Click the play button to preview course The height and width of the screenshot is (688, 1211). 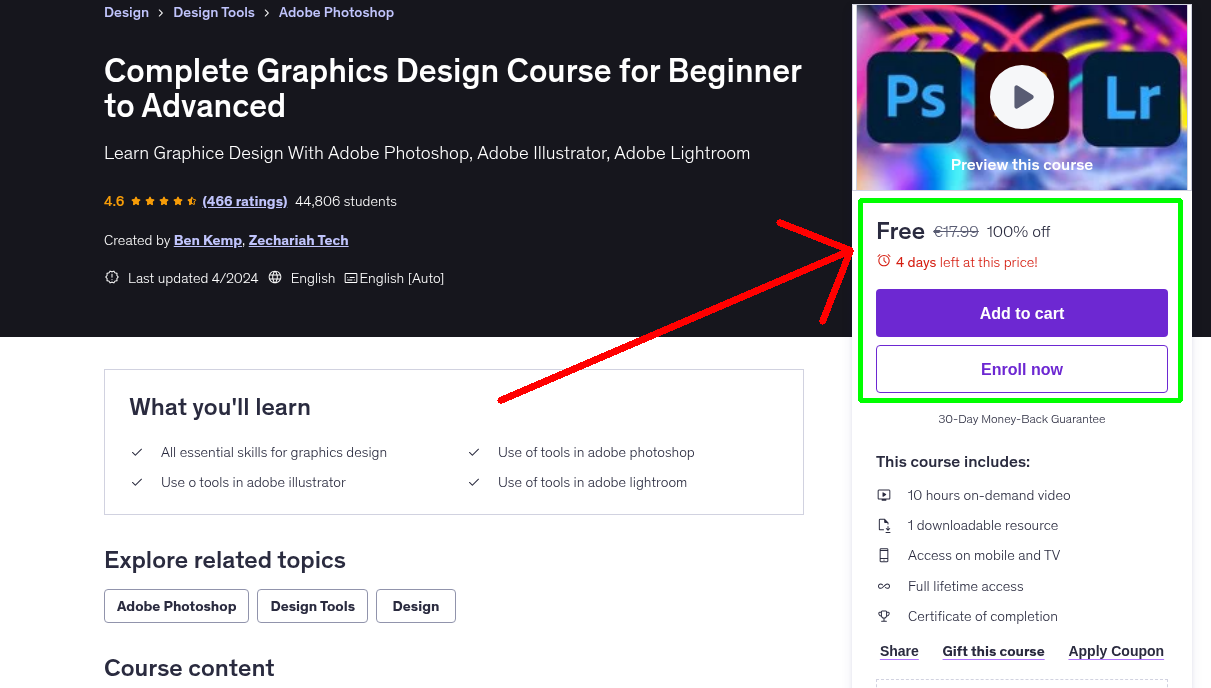1021,96
